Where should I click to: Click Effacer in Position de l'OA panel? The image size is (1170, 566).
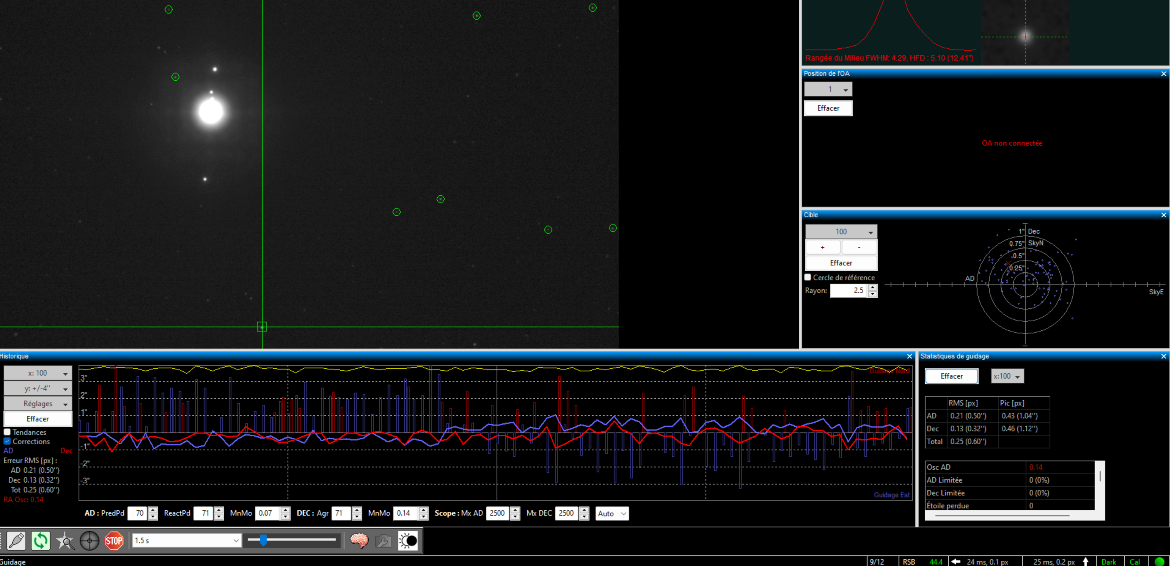pyautogui.click(x=828, y=108)
